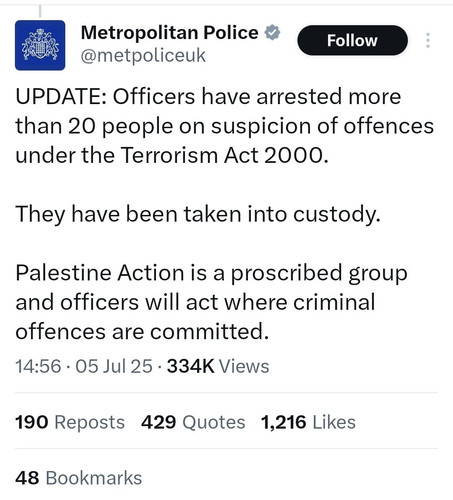Open the 48 Bookmarks count
The width and height of the screenshot is (453, 500).
(x=79, y=478)
